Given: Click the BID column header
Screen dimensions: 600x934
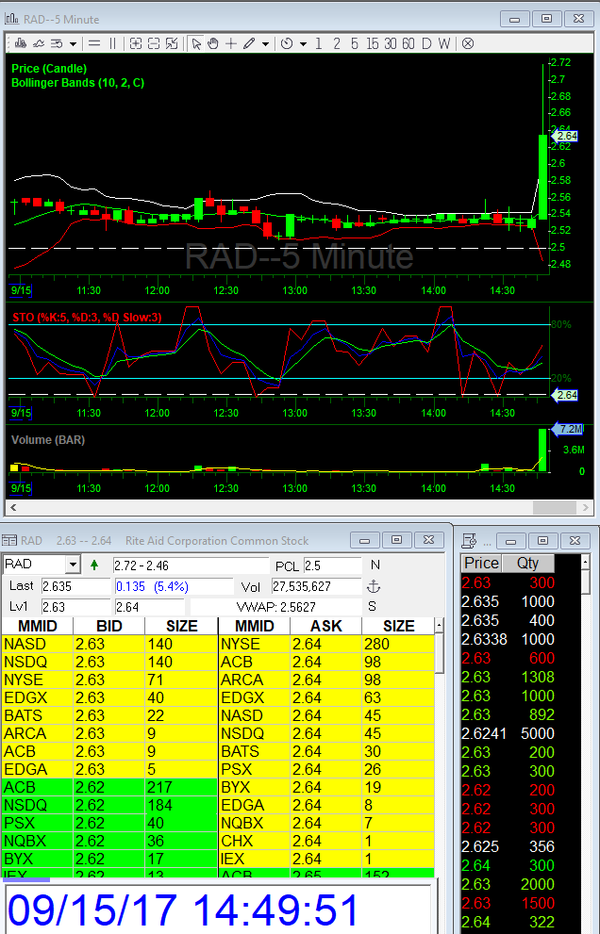Looking at the screenshot, I should [x=108, y=626].
